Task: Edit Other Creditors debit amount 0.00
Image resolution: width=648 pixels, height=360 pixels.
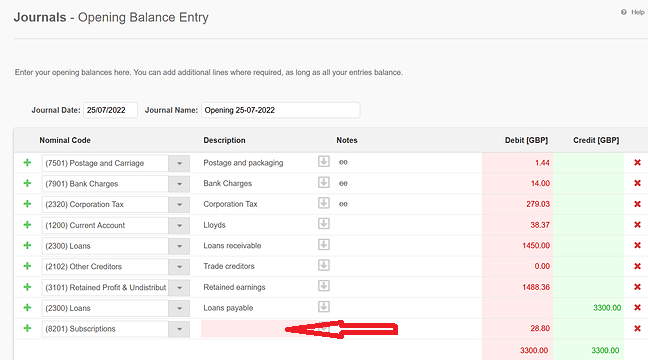Action: [517, 267]
